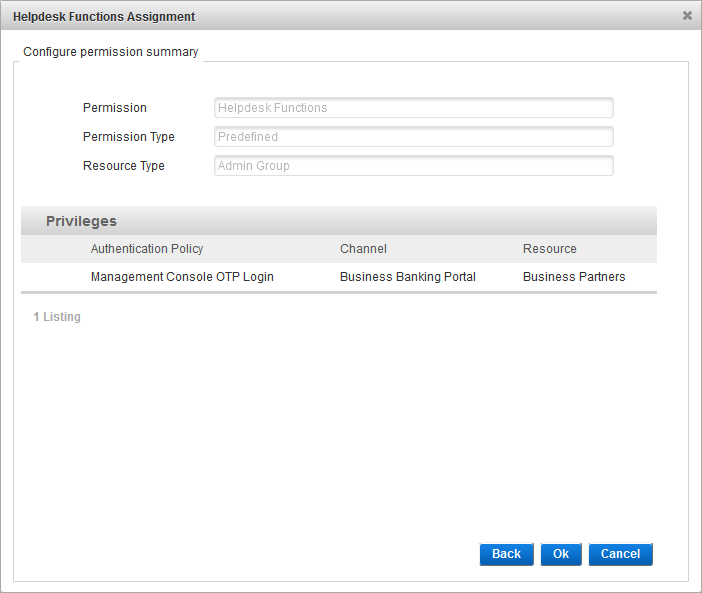The image size is (702, 593).
Task: Click the Resource column header
Action: click(550, 249)
